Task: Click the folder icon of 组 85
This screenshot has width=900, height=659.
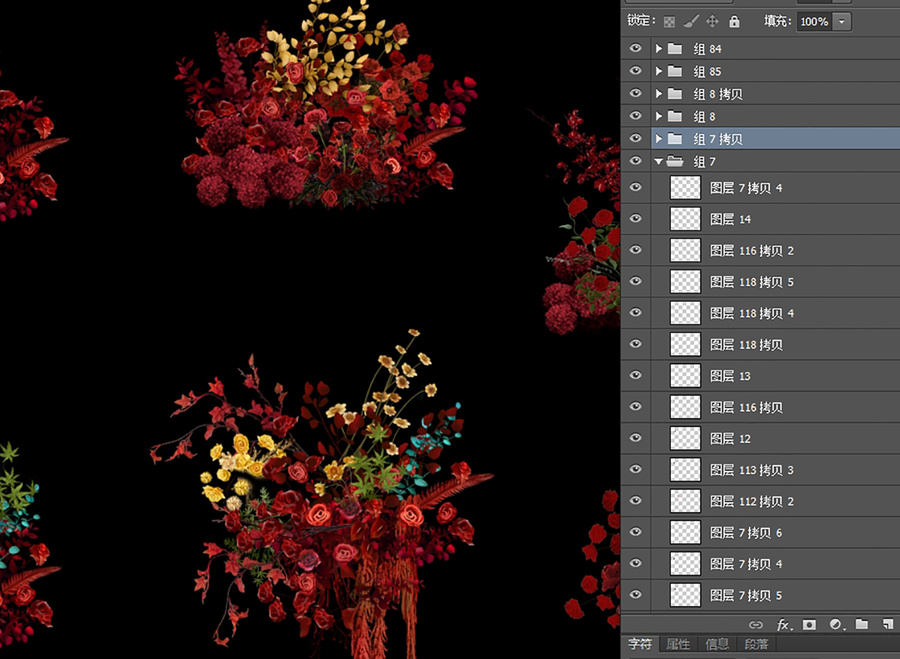Action: (x=675, y=71)
